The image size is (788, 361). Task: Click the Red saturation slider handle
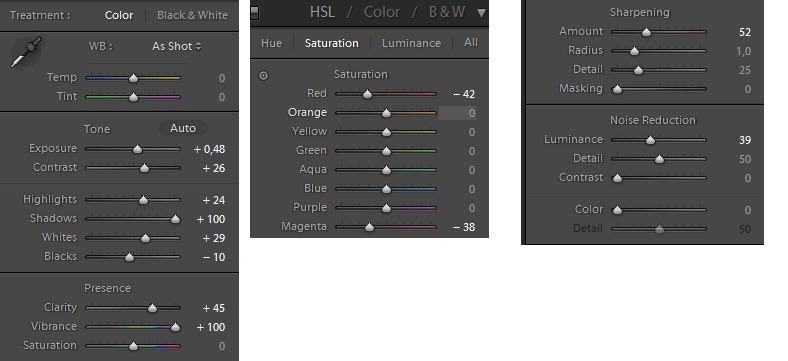tap(367, 94)
